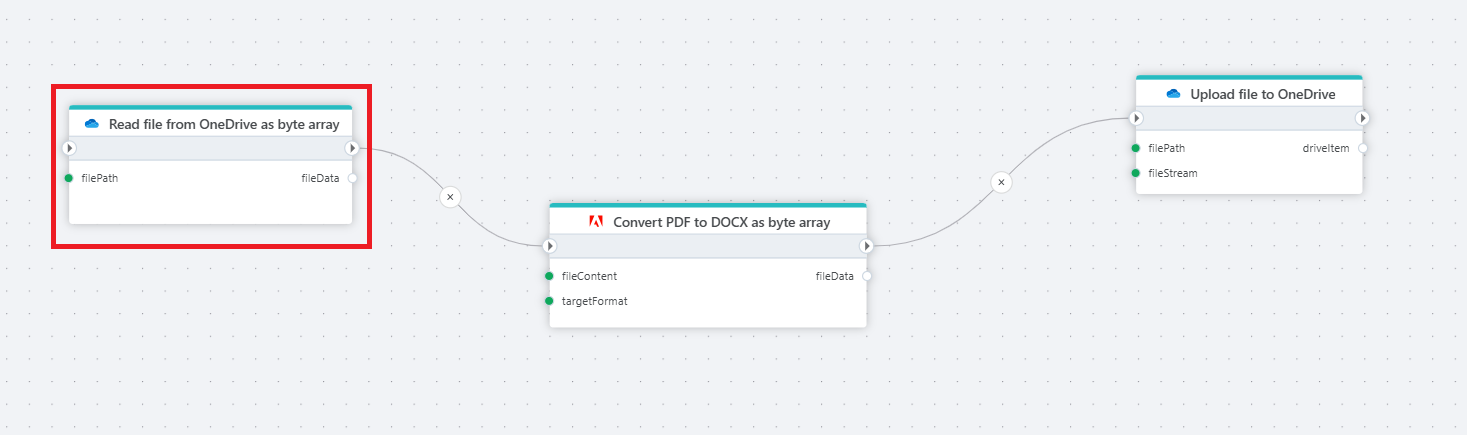1467x435 pixels.
Task: Select the fileData output port on Read file node
Action: pyautogui.click(x=352, y=178)
